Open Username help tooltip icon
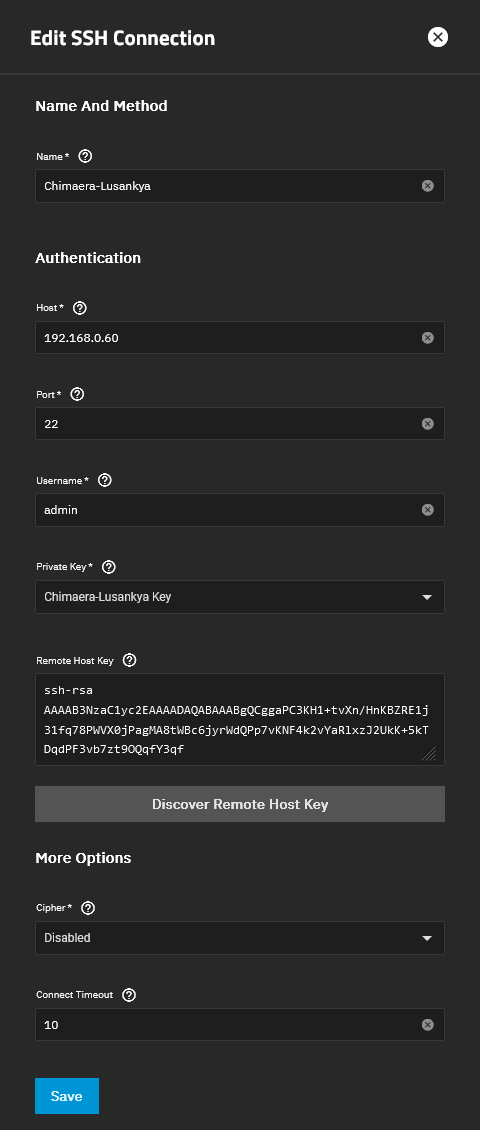480x1130 pixels. (105, 480)
